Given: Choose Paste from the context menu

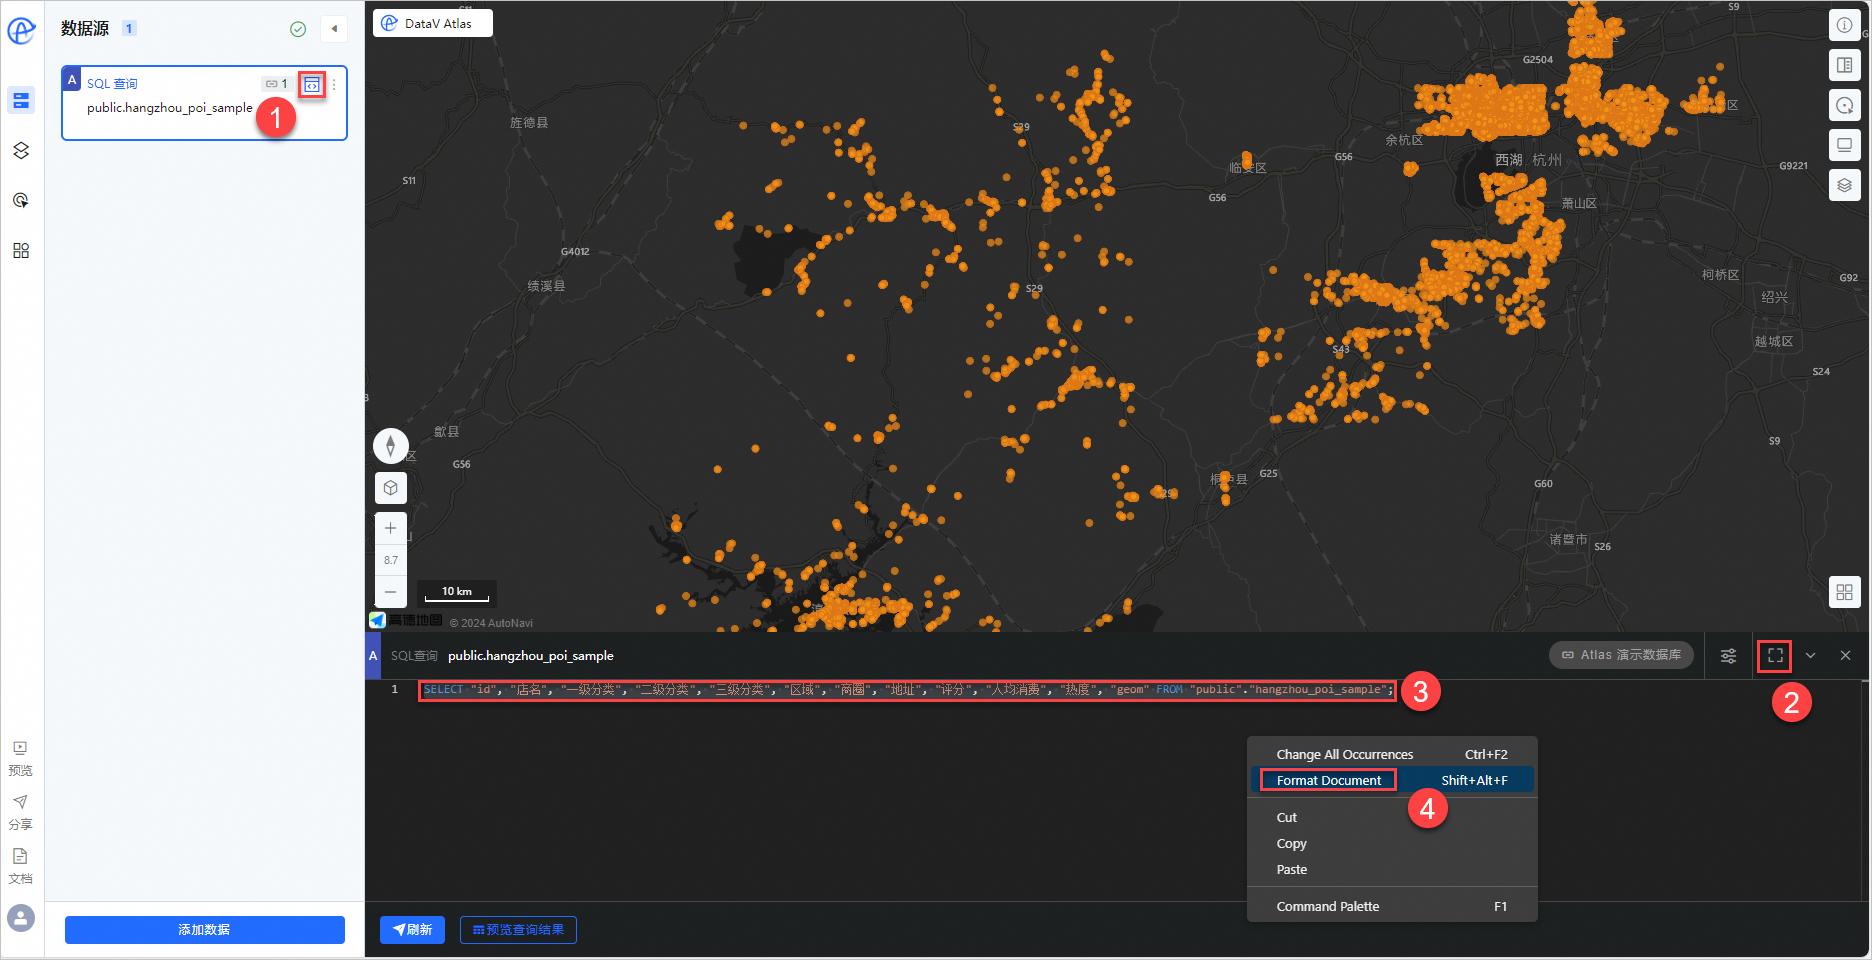Looking at the screenshot, I should click(x=1392, y=870).
